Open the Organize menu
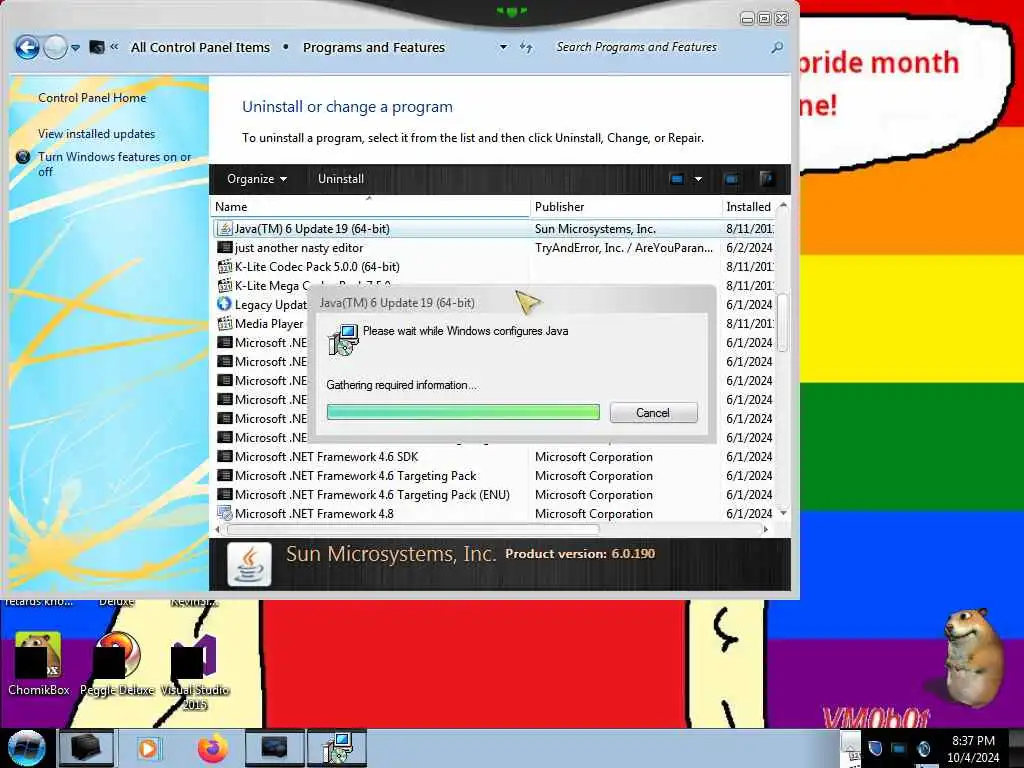This screenshot has height=768, width=1024. coord(257,179)
